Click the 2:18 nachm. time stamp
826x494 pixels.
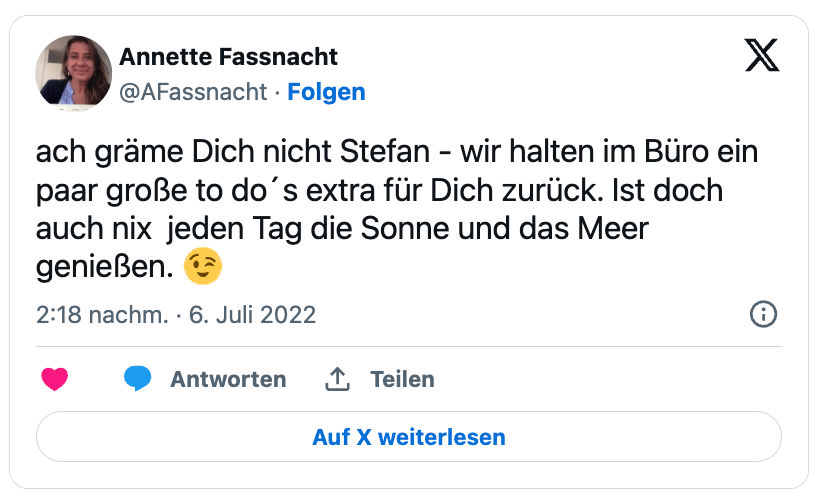click(102, 315)
